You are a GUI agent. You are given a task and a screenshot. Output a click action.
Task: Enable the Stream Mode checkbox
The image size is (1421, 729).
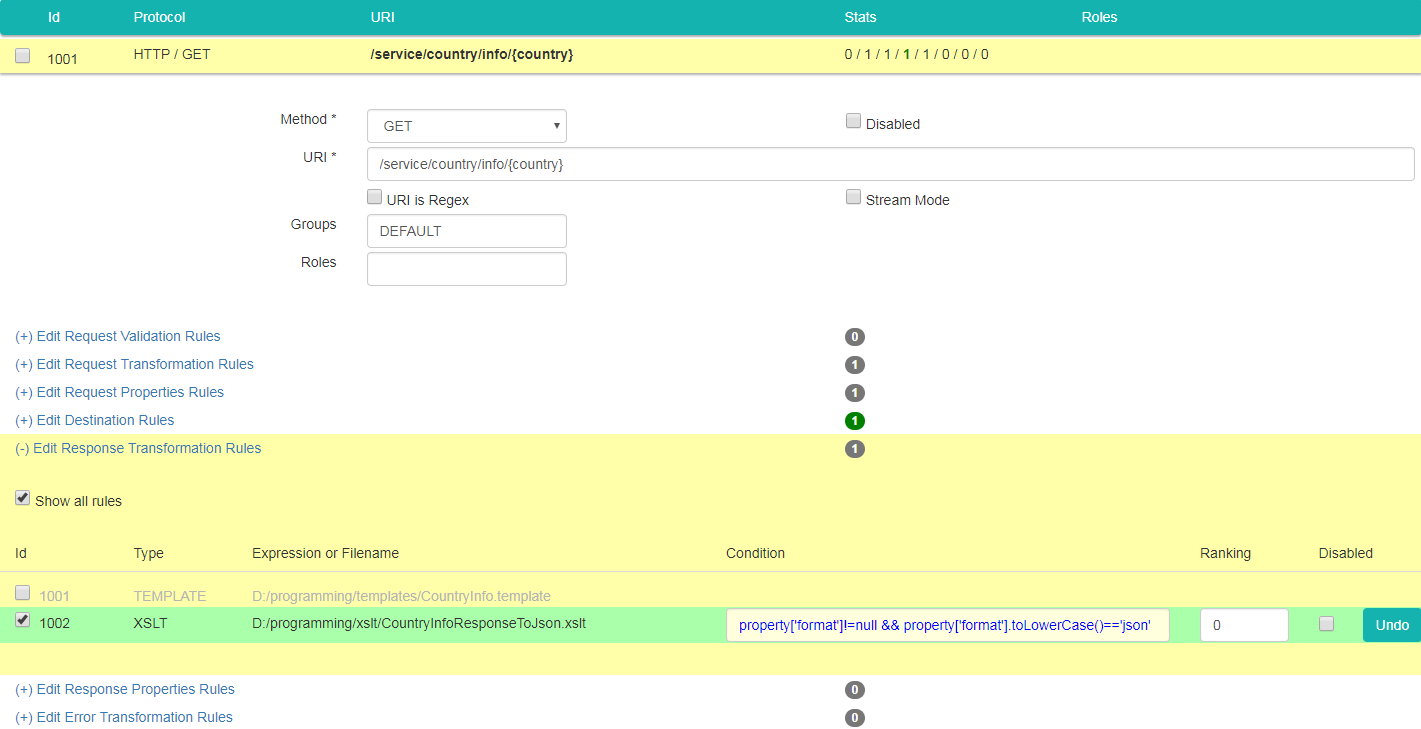[853, 197]
